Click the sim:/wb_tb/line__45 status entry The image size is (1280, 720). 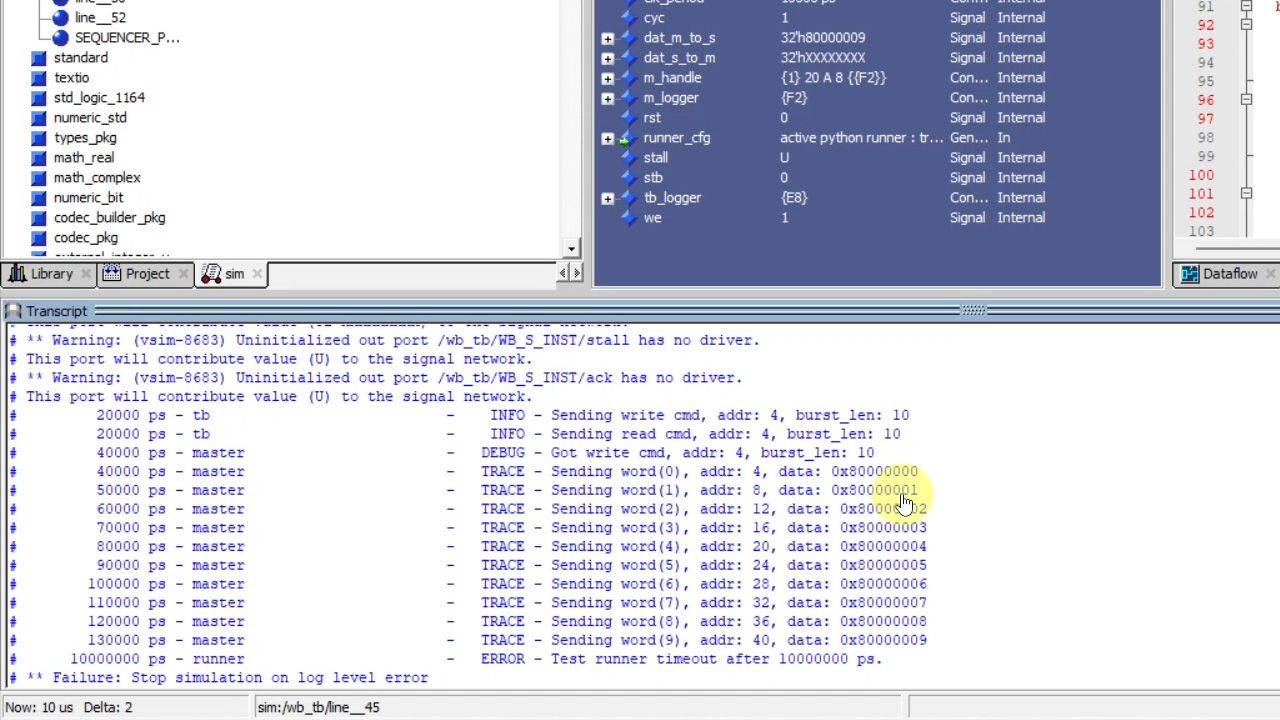(x=318, y=707)
